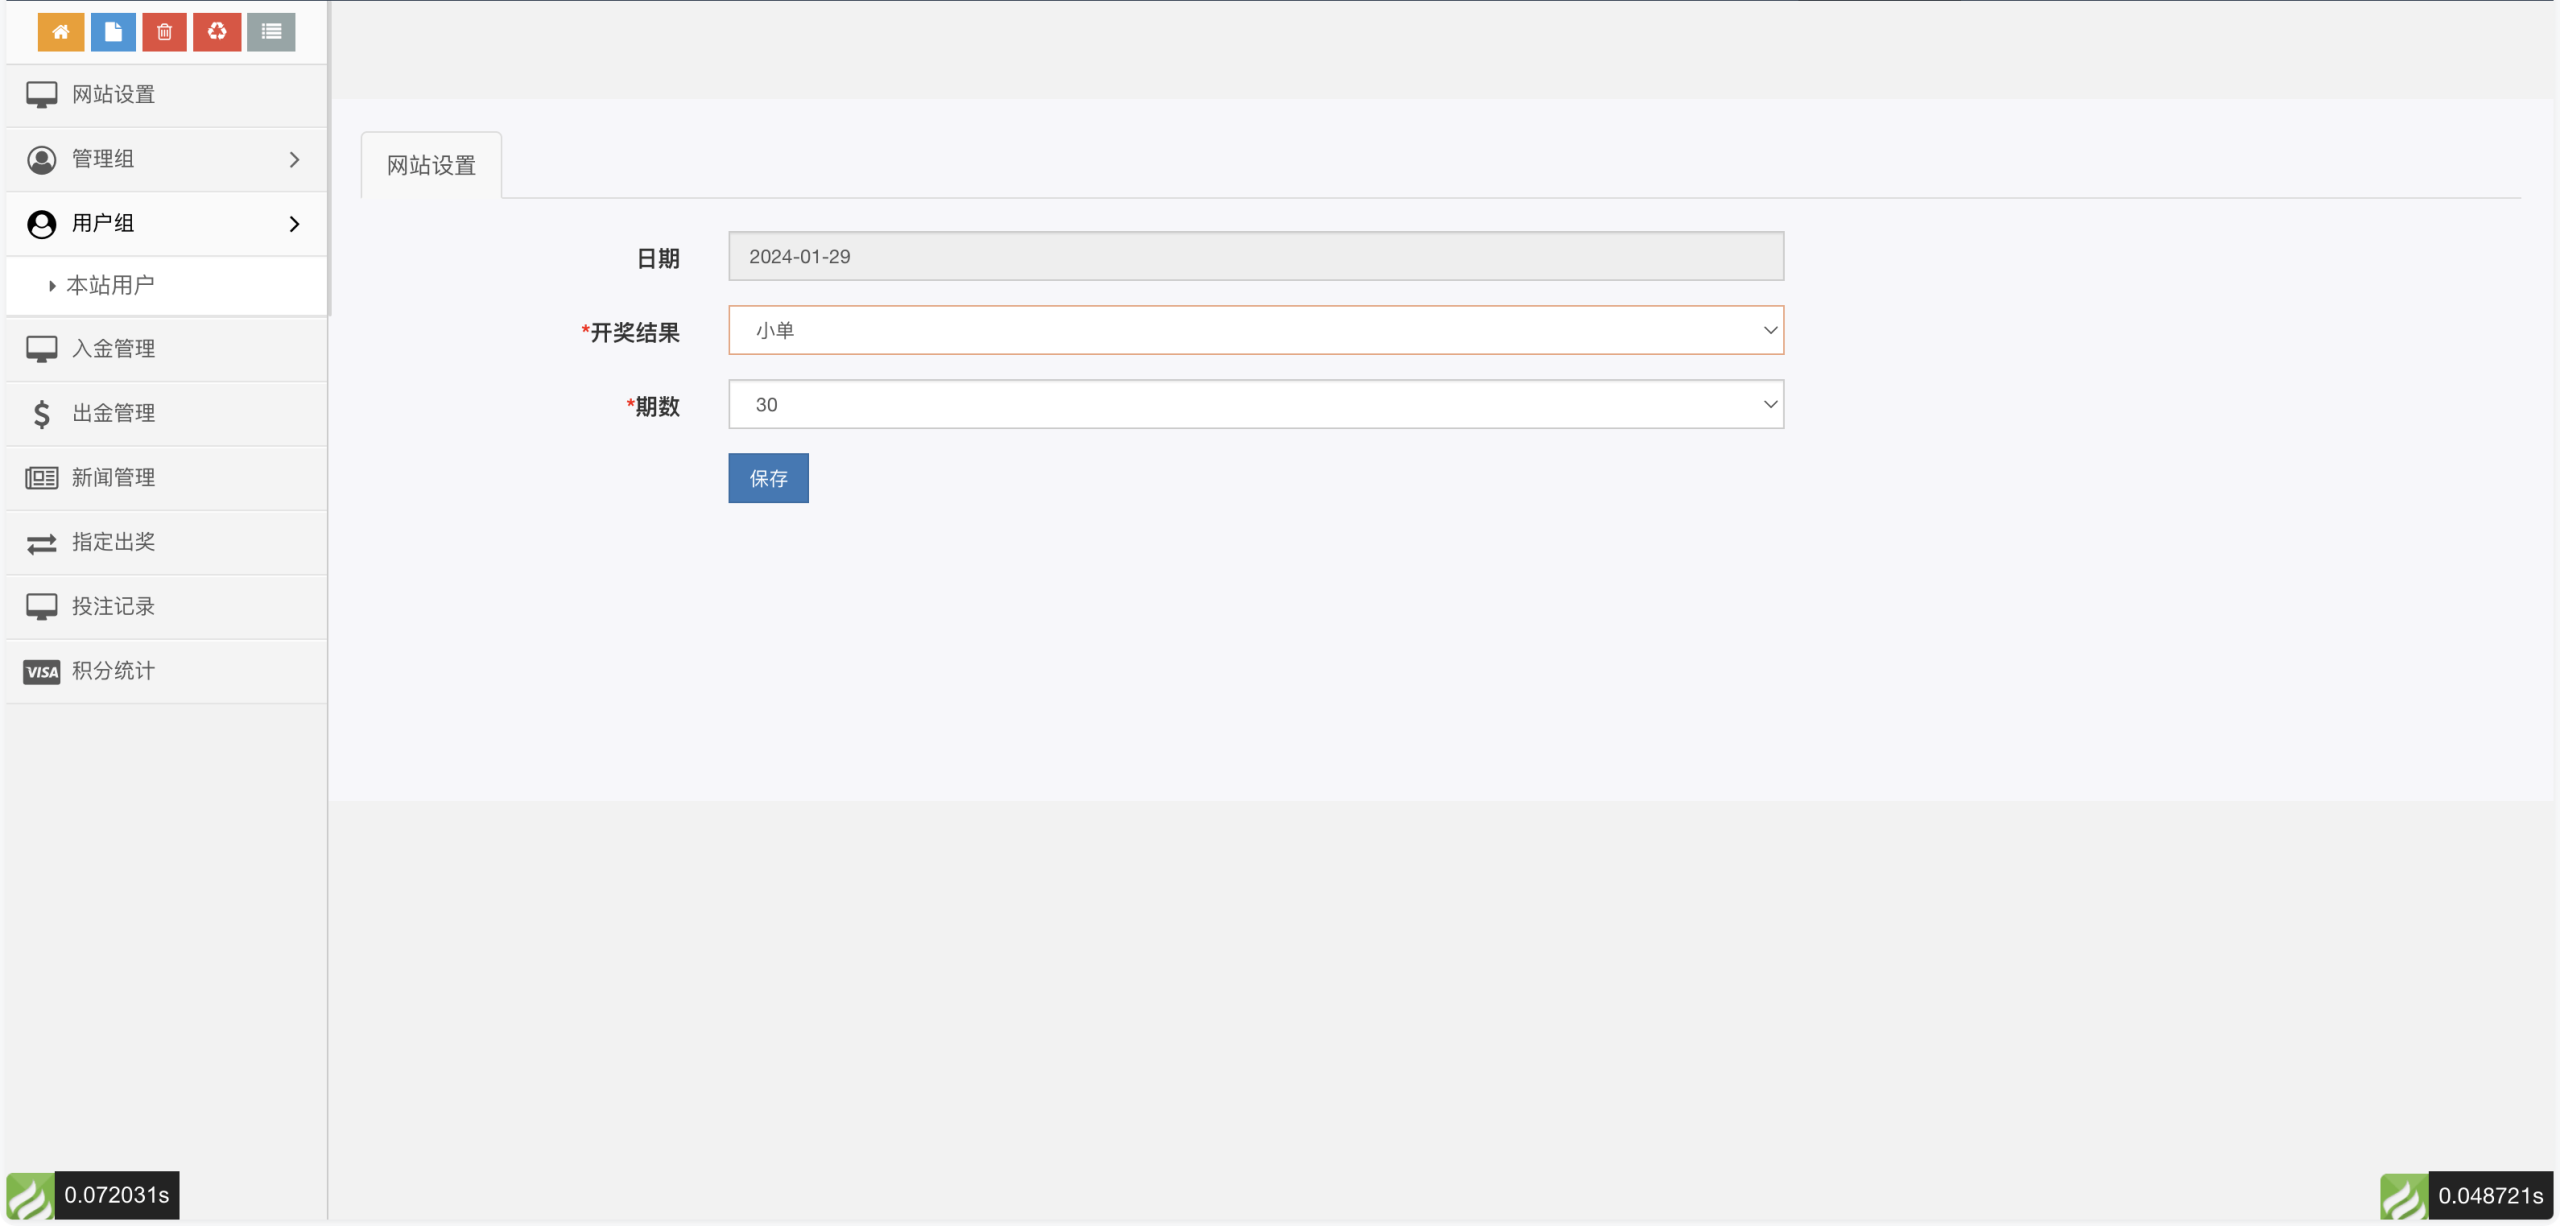The image size is (2560, 1226).
Task: Click the exchange arrows icon for 指定出奖
Action: pyautogui.click(x=41, y=543)
